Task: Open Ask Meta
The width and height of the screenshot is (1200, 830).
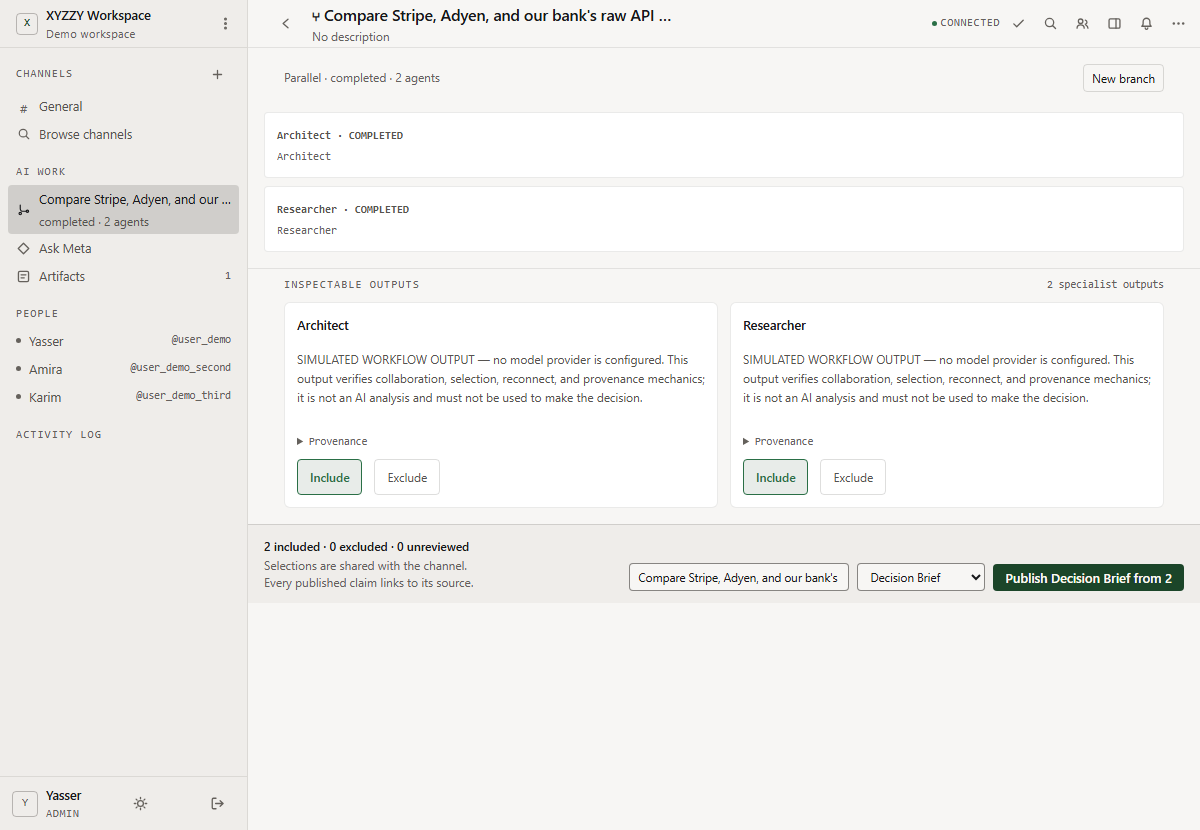Action: (x=123, y=249)
